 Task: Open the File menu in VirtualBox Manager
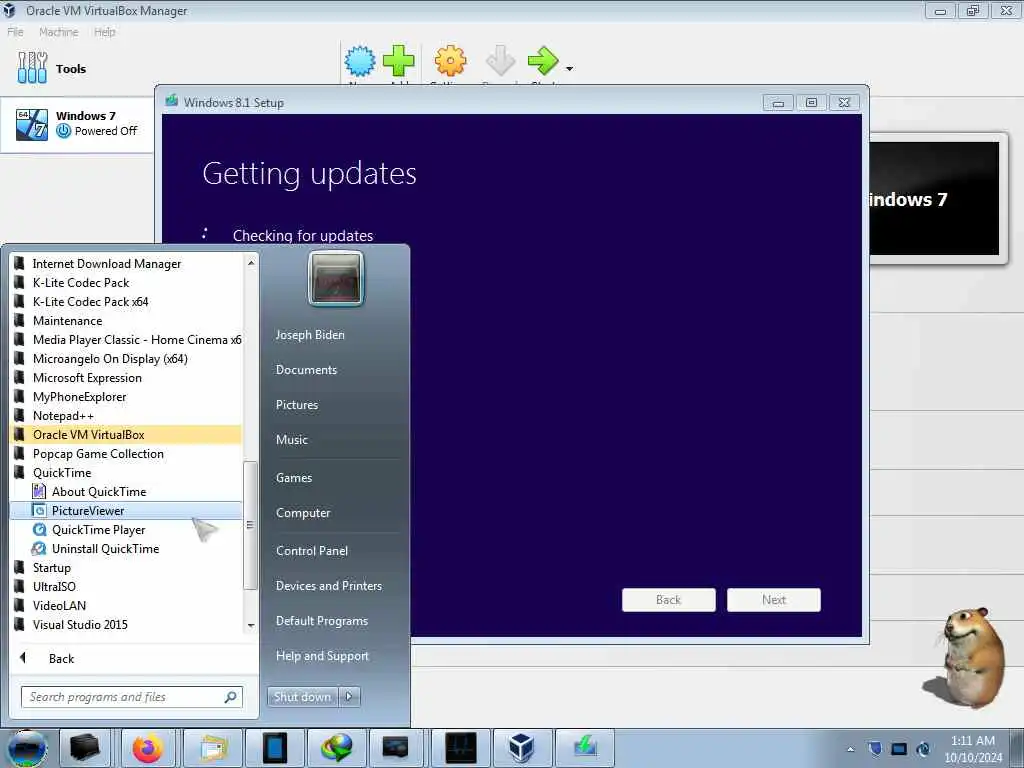(15, 32)
